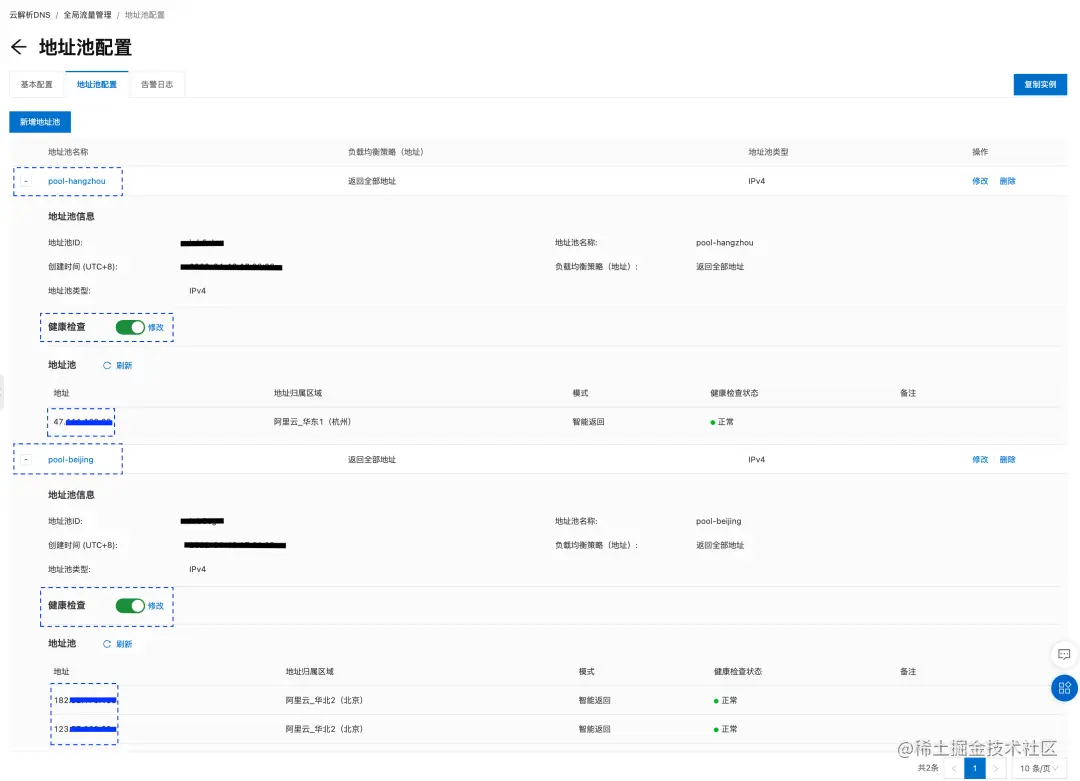Open the blue grid floating menu icon
The image size is (1080, 781).
click(1064, 687)
